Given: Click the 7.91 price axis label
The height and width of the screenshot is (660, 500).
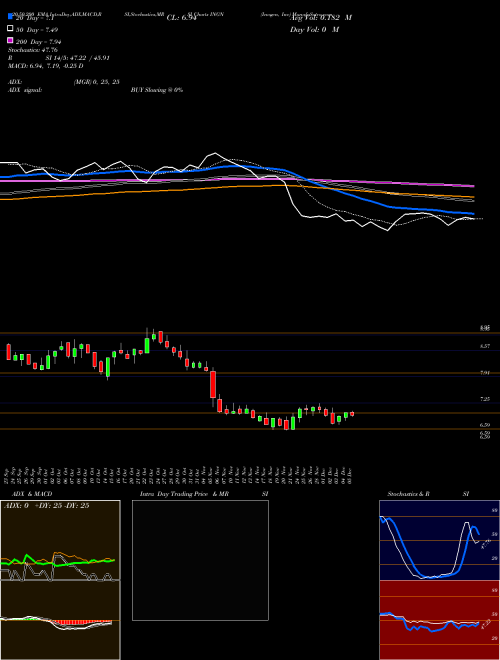Looking at the screenshot, I should pos(485,373).
